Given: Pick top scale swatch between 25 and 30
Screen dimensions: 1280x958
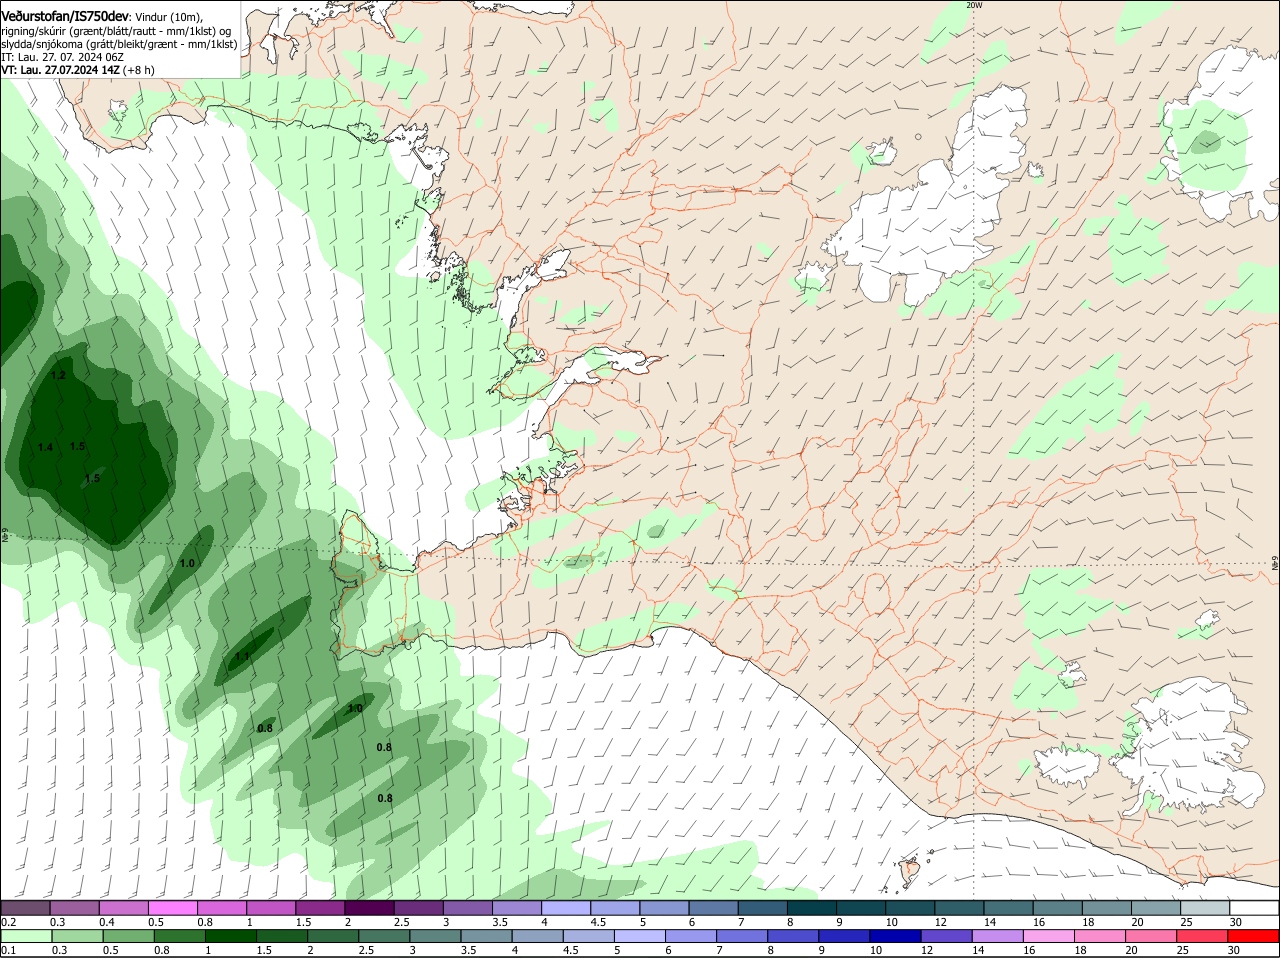Looking at the screenshot, I should 1205,907.
